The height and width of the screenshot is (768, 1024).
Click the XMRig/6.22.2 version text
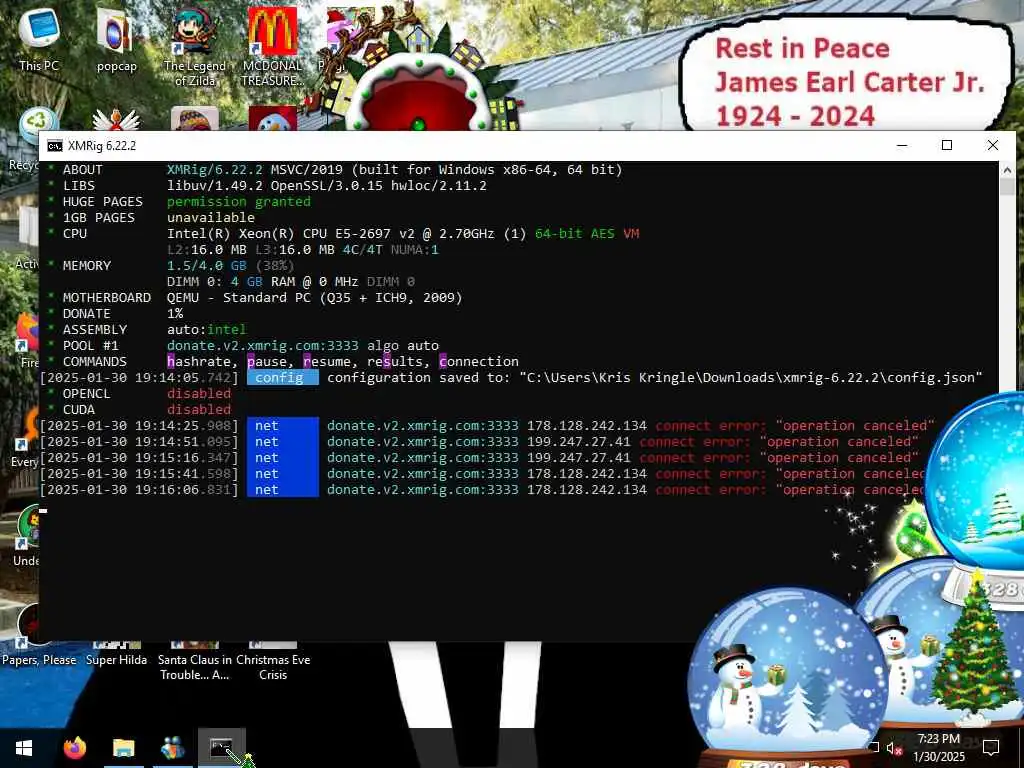coord(215,170)
